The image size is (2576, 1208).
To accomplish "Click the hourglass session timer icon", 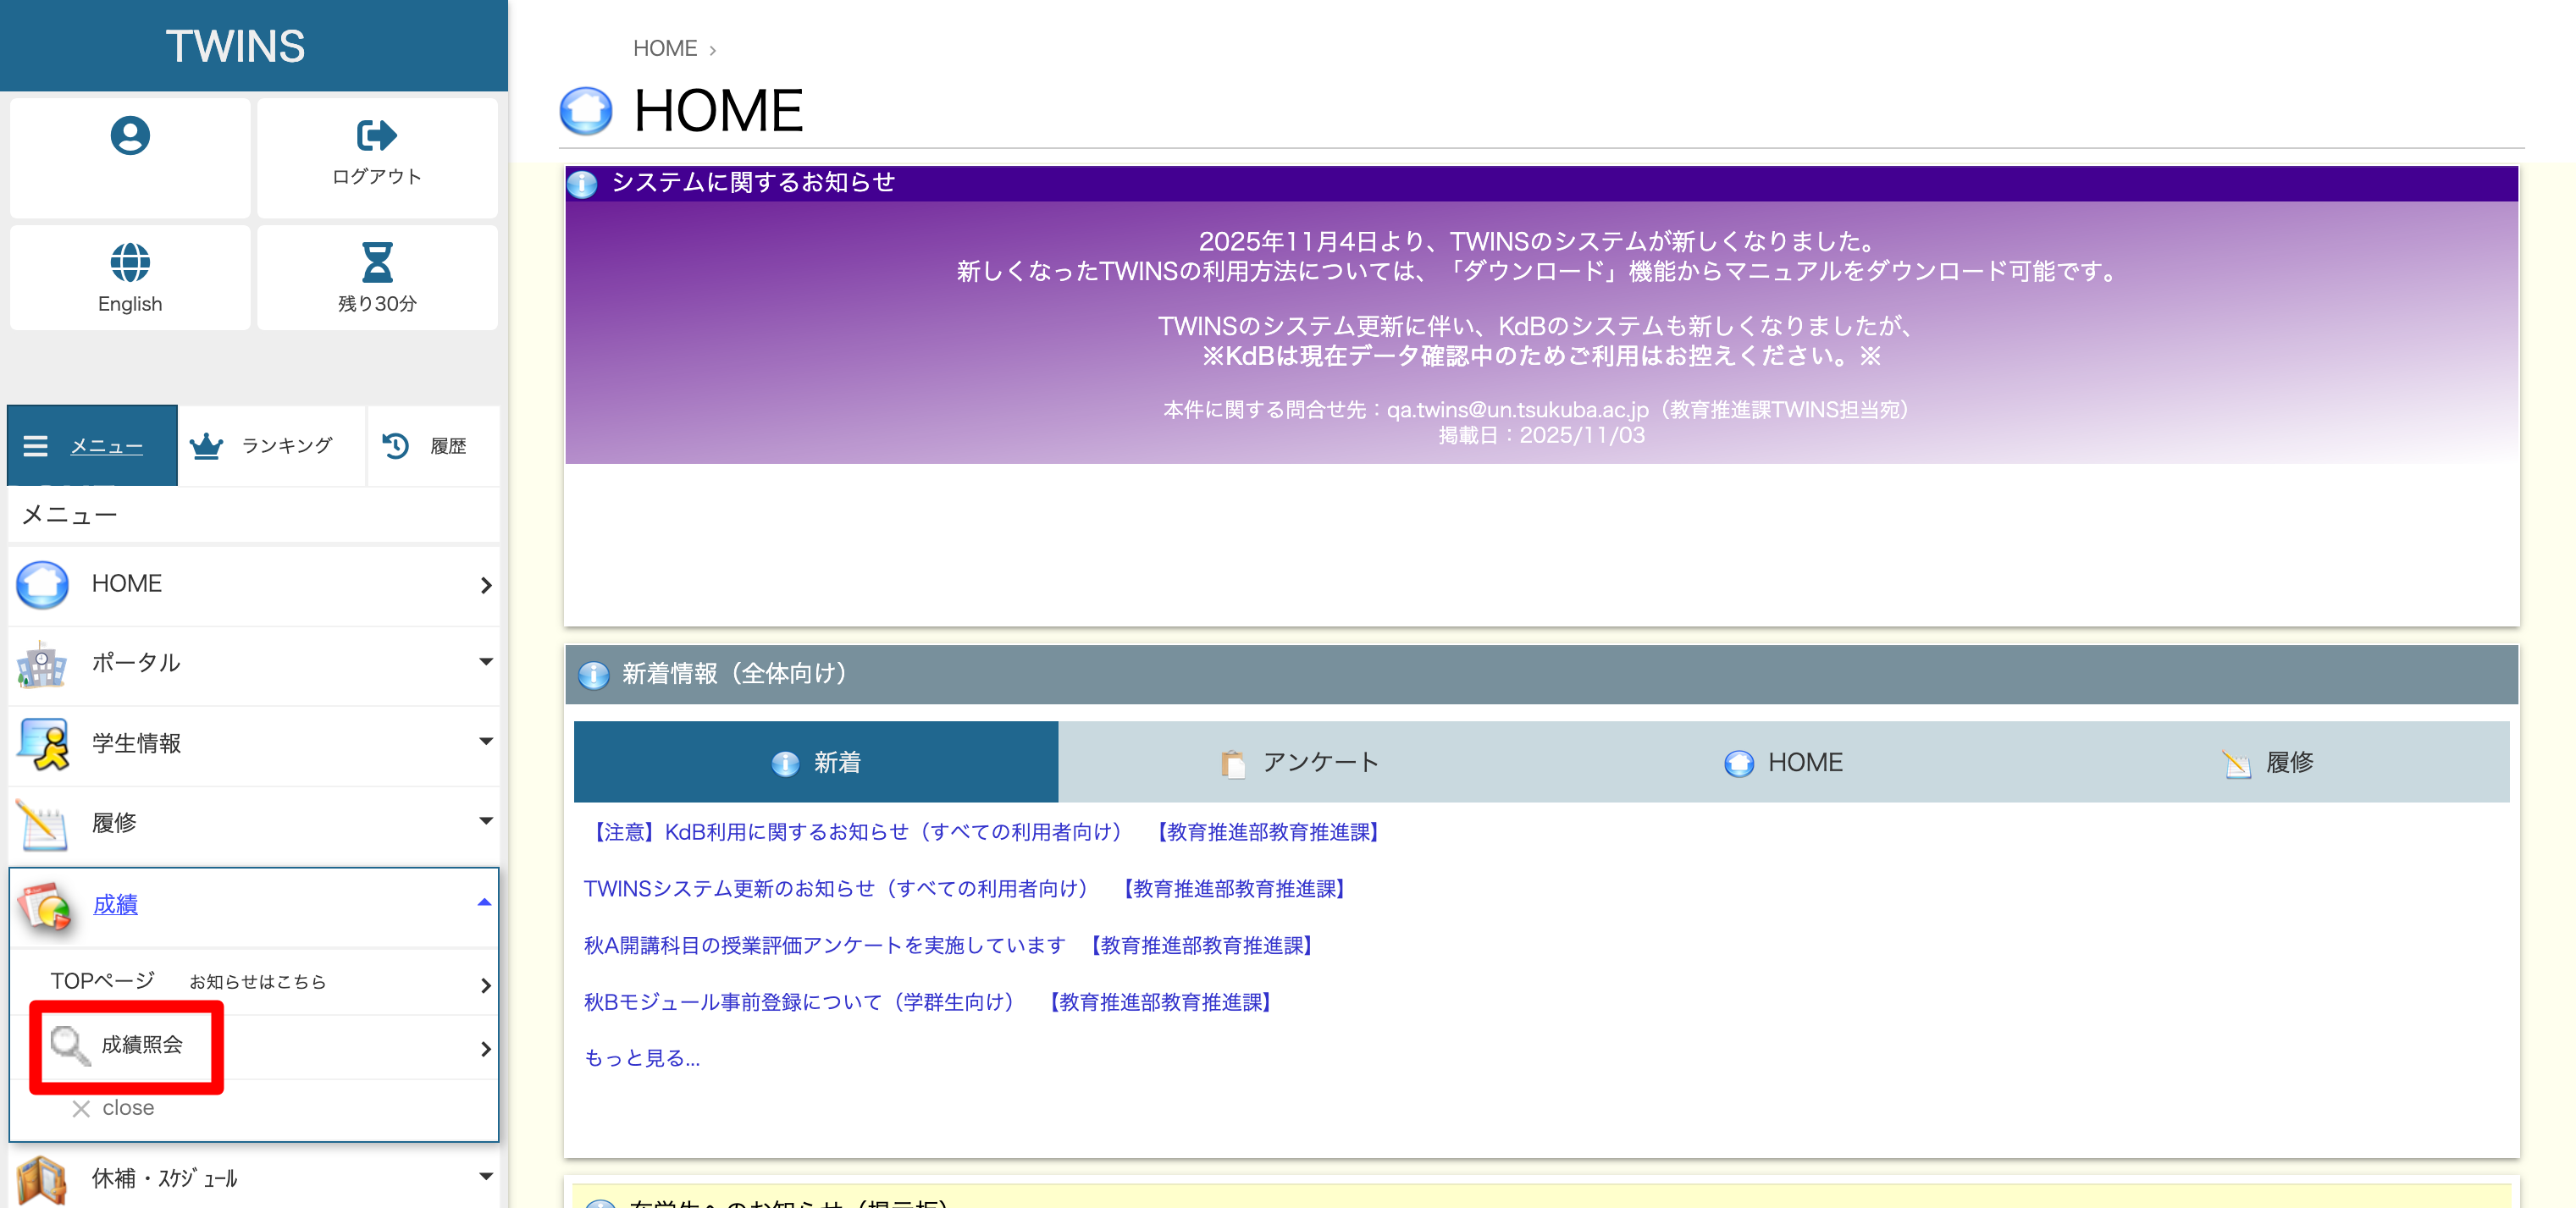I will (376, 262).
